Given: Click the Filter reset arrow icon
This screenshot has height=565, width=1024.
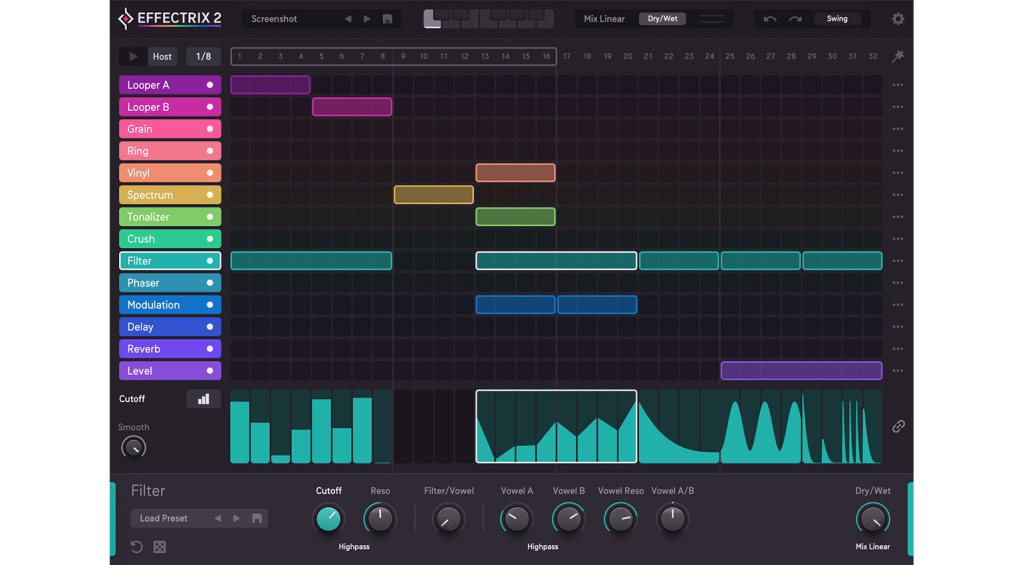Looking at the screenshot, I should (136, 547).
